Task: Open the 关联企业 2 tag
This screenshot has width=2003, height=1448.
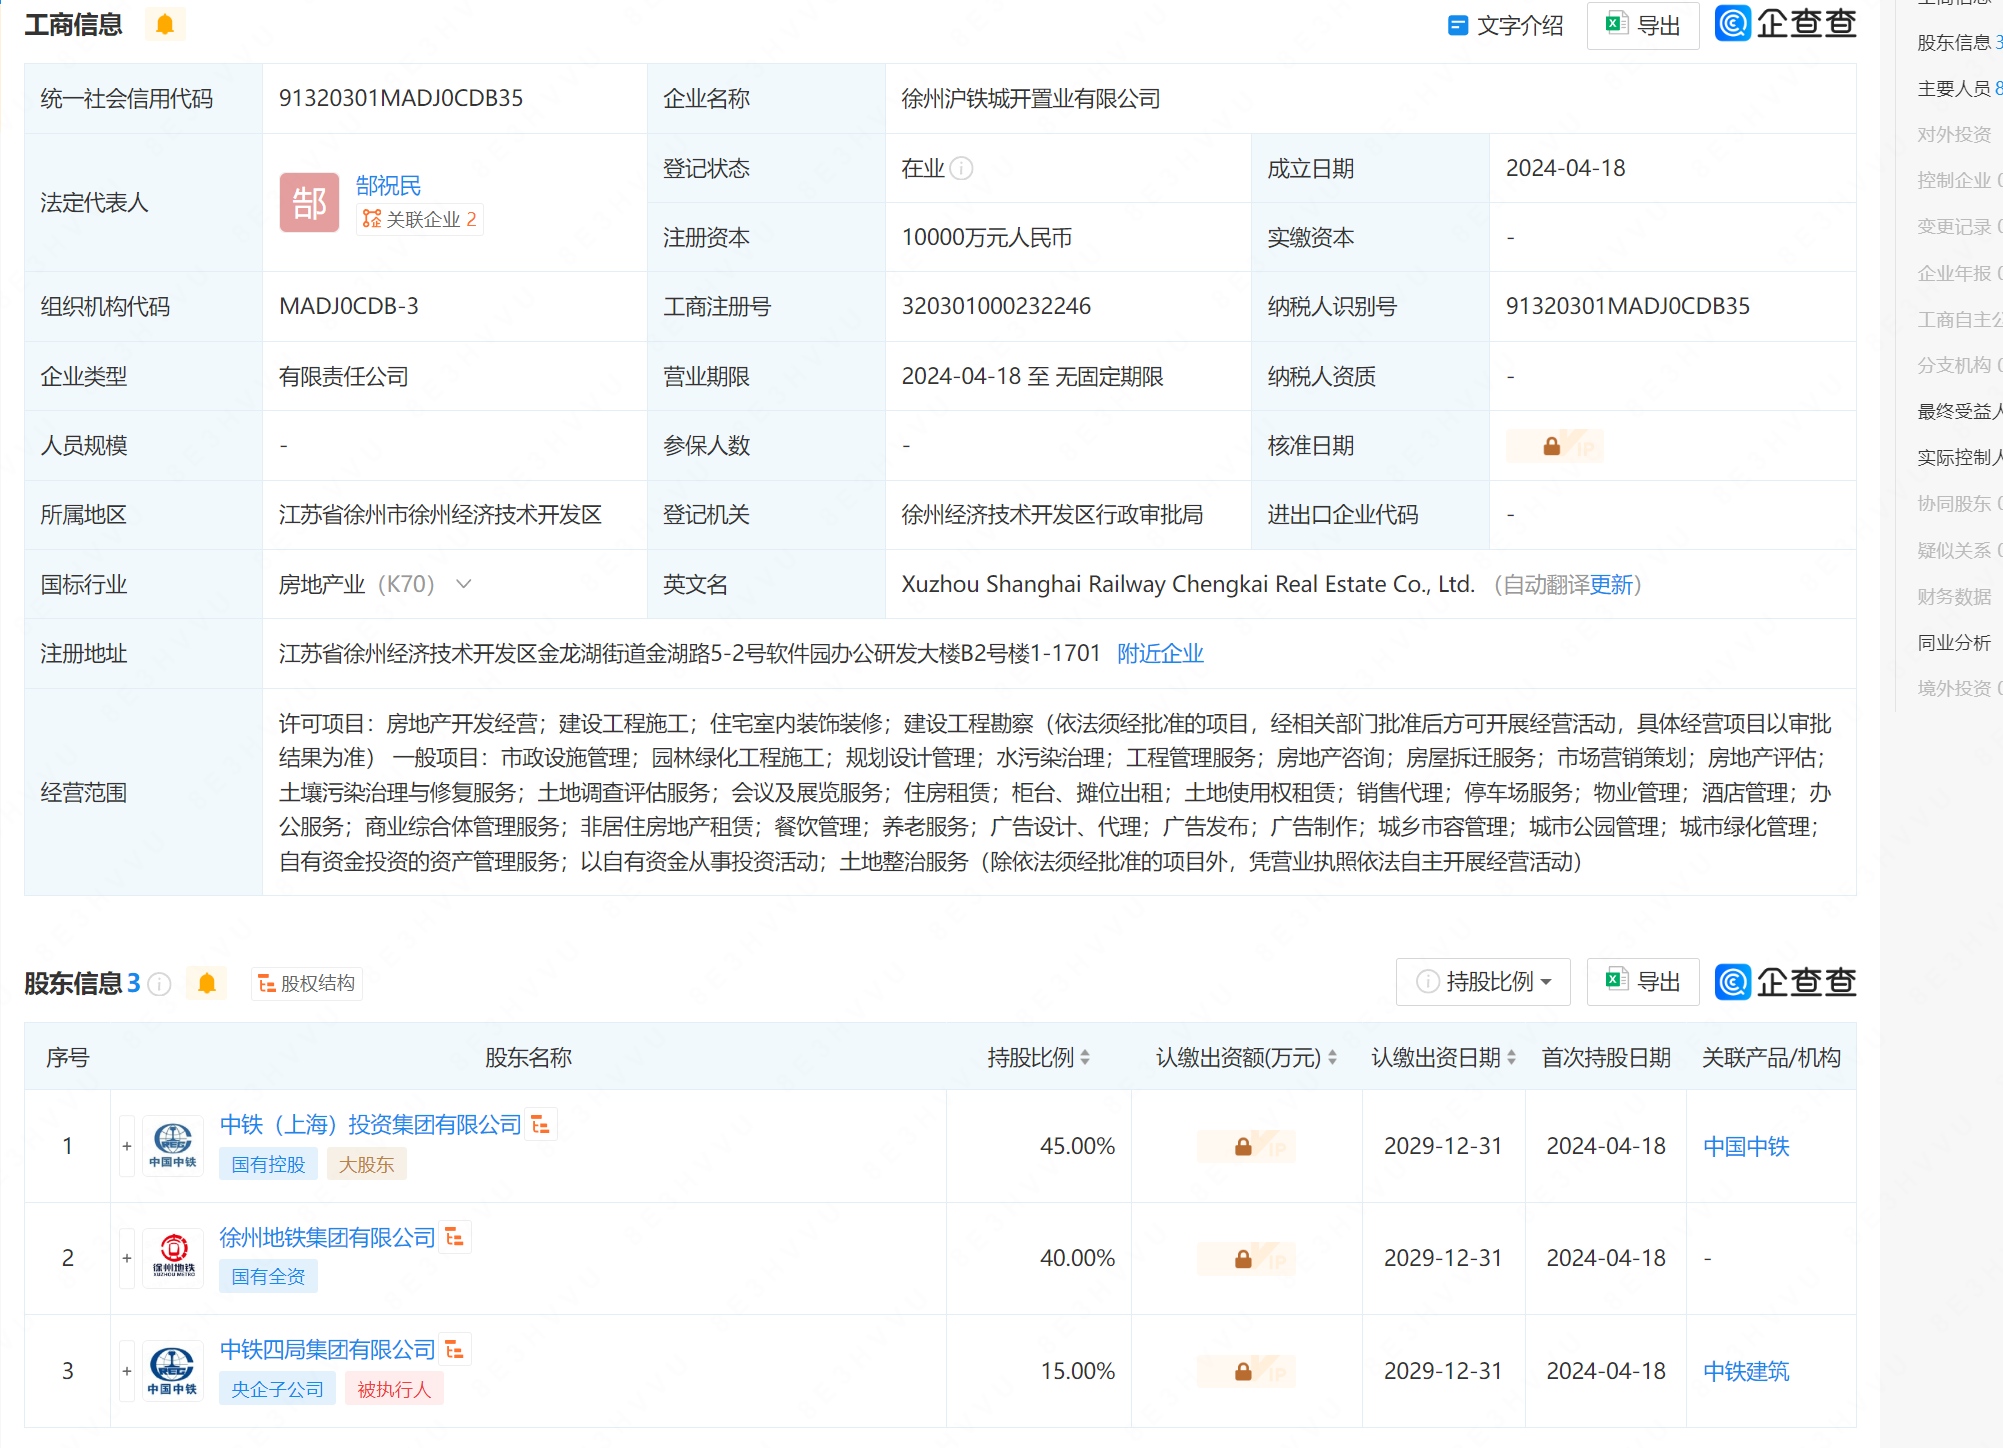Action: (420, 219)
